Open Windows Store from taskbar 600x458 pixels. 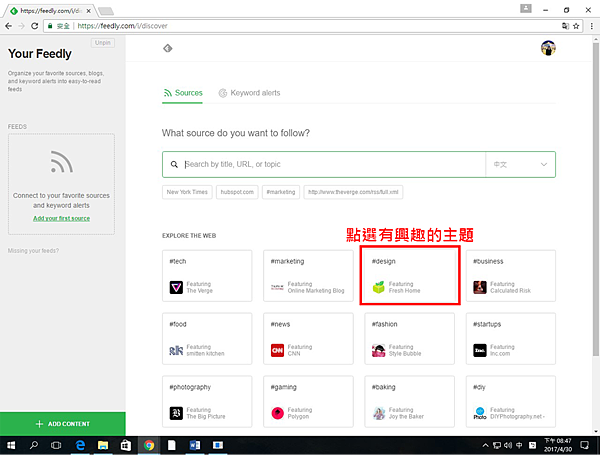[126, 445]
